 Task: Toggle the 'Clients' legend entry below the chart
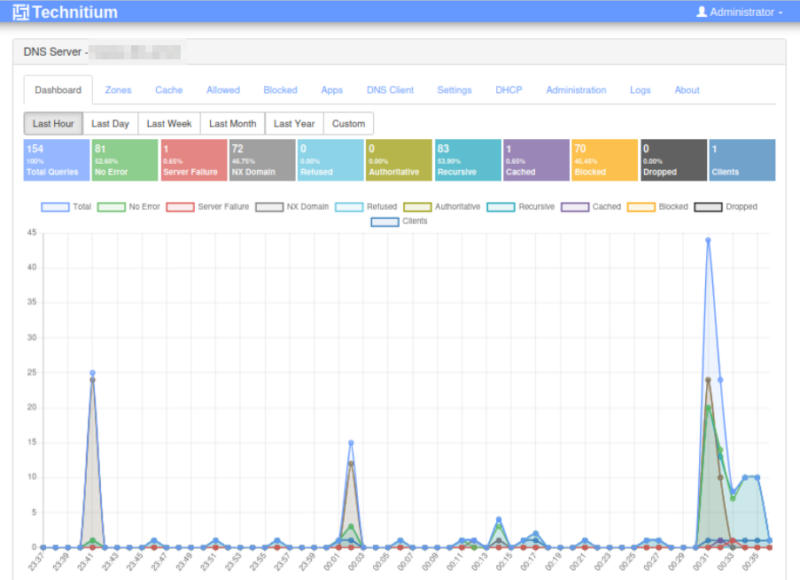(410, 220)
